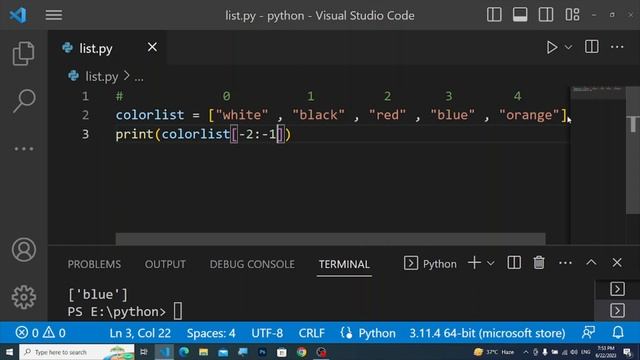Open the notifications bell
The width and height of the screenshot is (640, 360).
click(x=618, y=333)
